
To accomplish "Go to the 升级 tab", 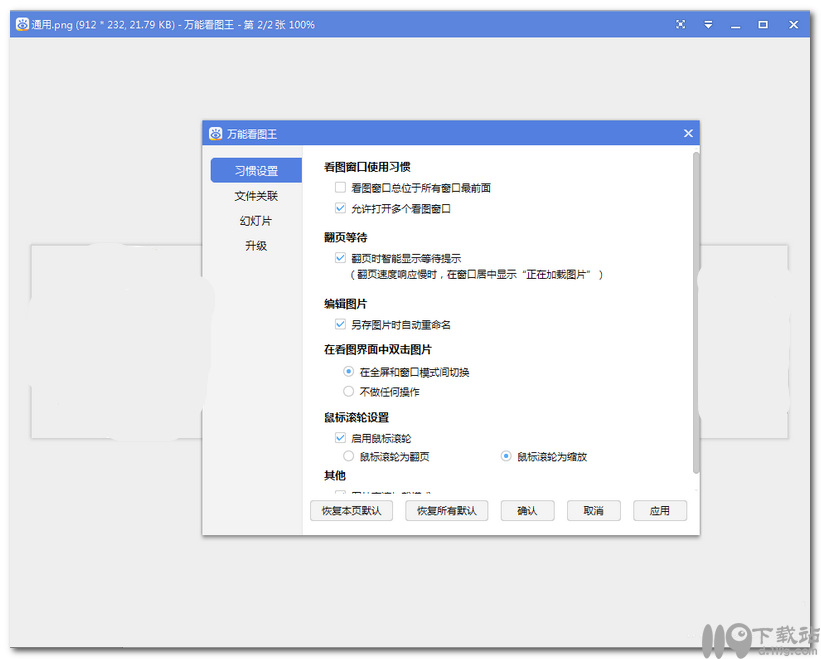I will (x=256, y=245).
